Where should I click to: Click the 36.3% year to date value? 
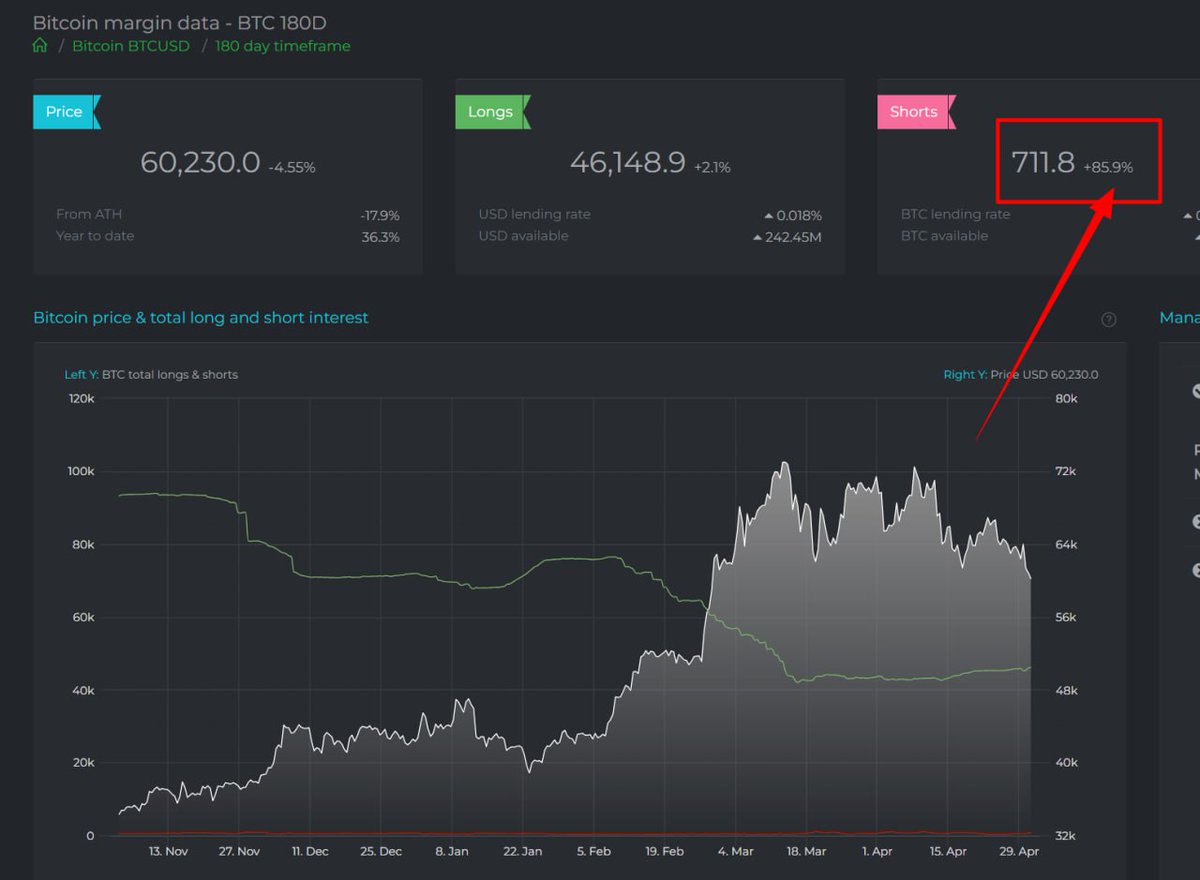tap(381, 237)
